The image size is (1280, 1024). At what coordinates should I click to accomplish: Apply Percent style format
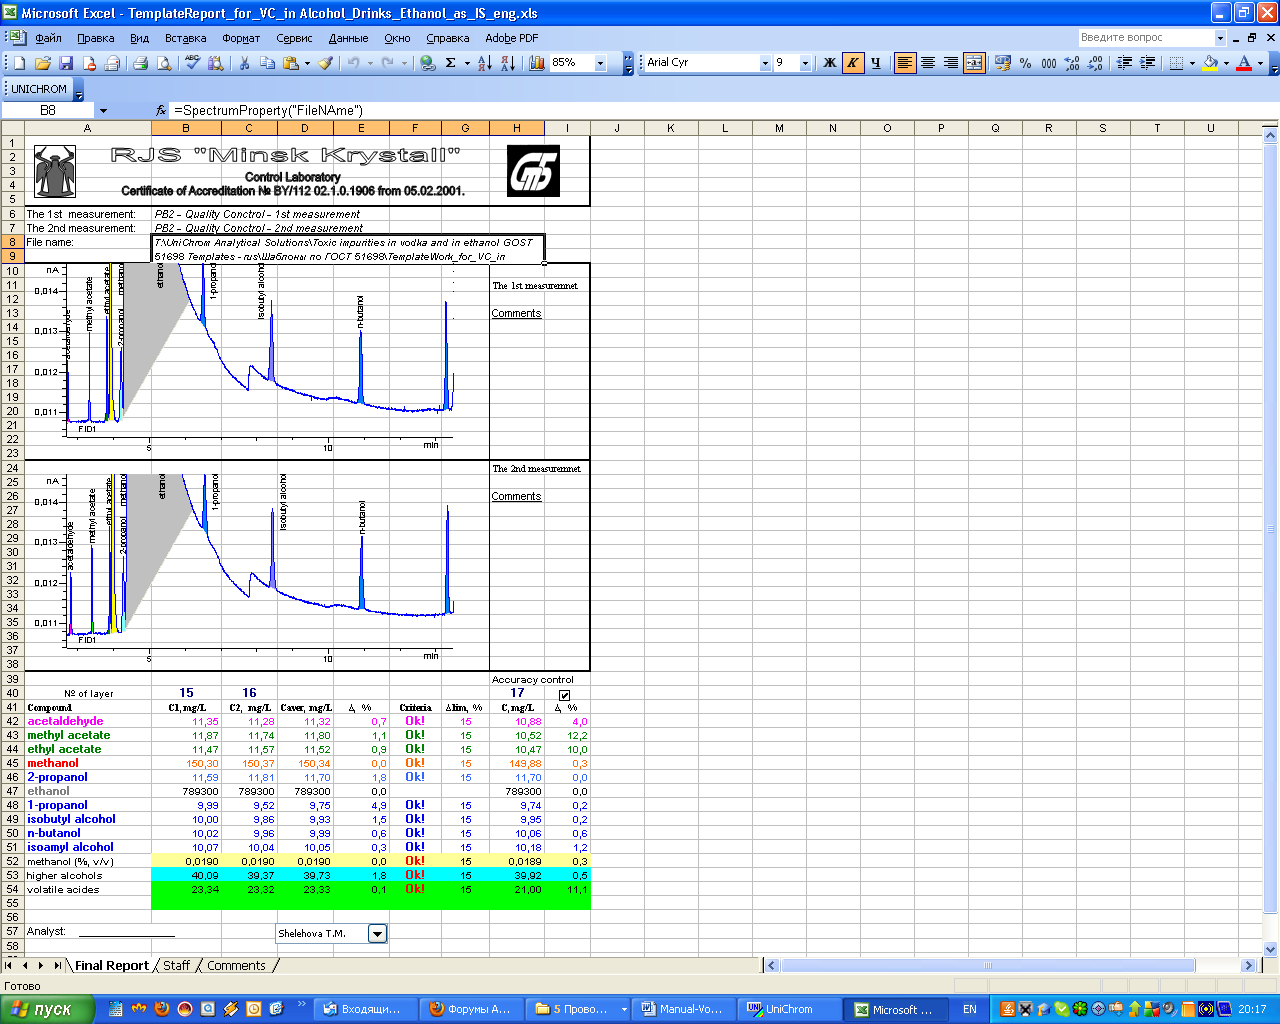pos(1026,63)
